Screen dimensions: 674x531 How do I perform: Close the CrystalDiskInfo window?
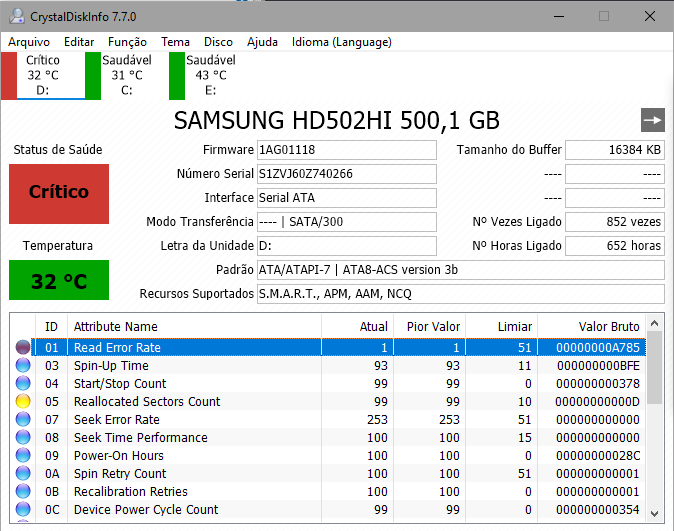pos(650,16)
